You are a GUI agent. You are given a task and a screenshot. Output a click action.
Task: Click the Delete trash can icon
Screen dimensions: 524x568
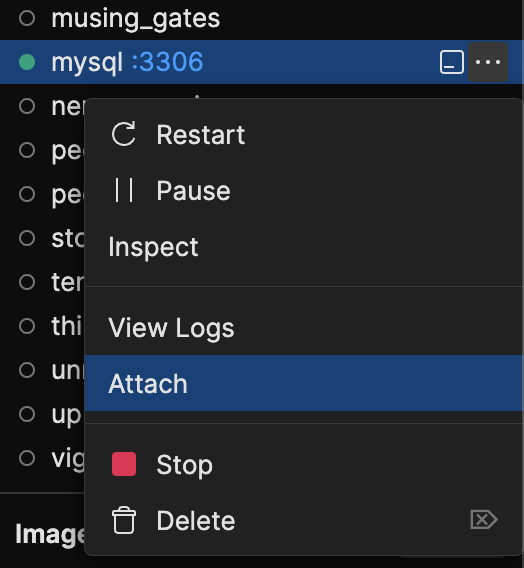coord(124,520)
